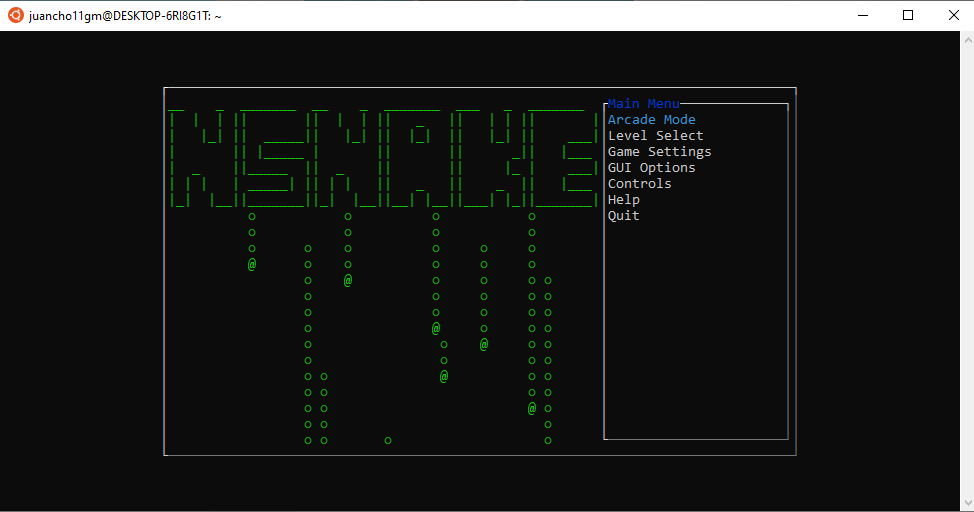Viewport: 974px width, 512px height.
Task: Minimize the terminal window
Action: [863, 16]
